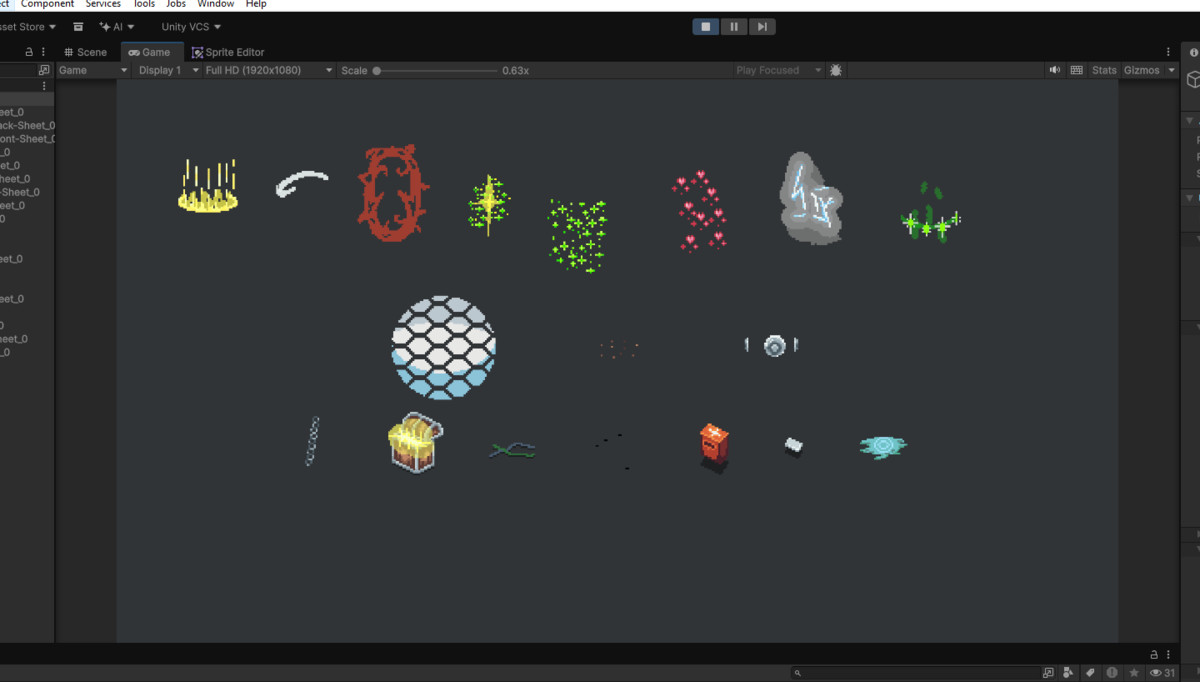Click the red thorn ring sprite in the Game view

click(392, 194)
